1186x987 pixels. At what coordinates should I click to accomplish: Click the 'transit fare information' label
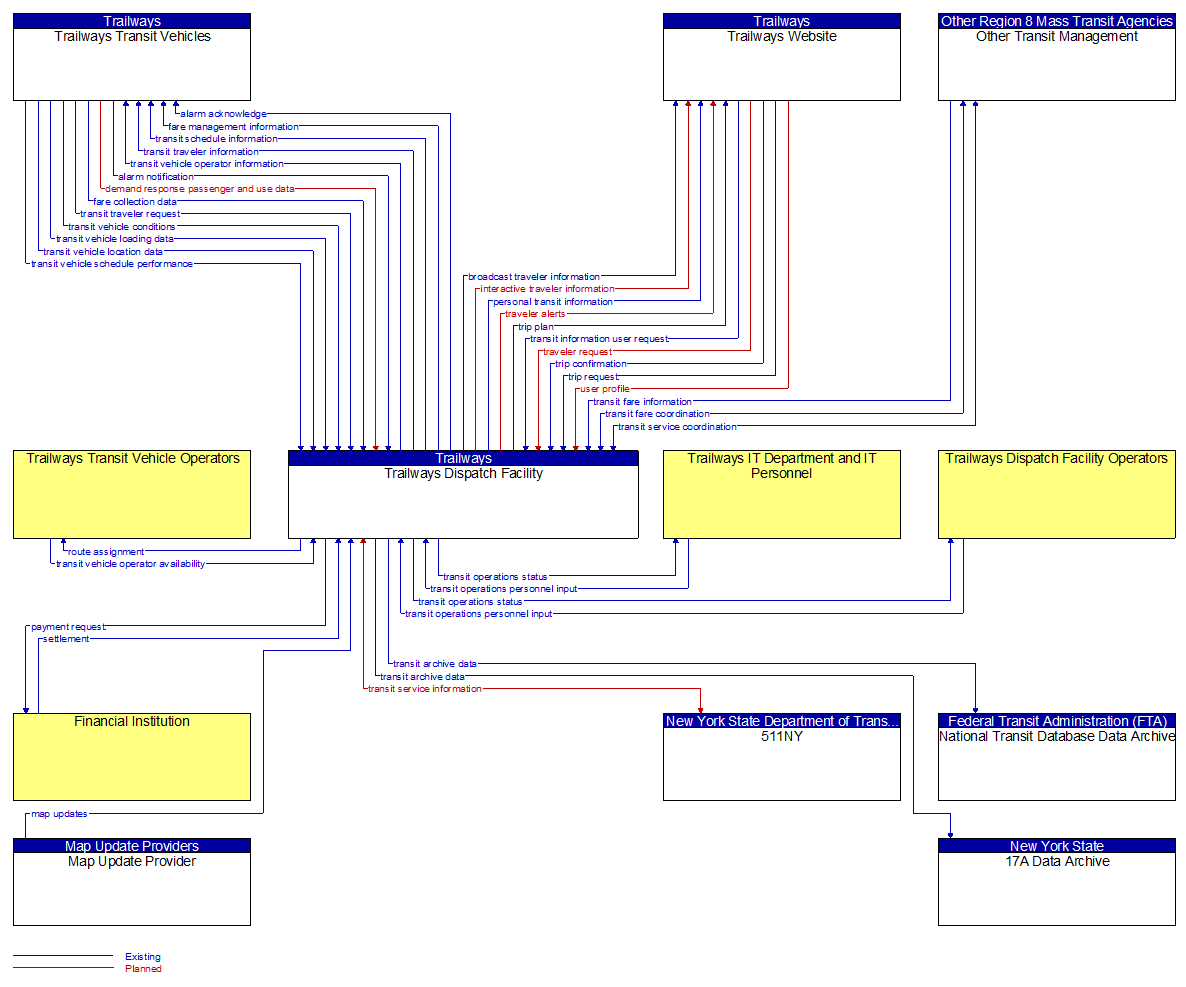pos(641,402)
